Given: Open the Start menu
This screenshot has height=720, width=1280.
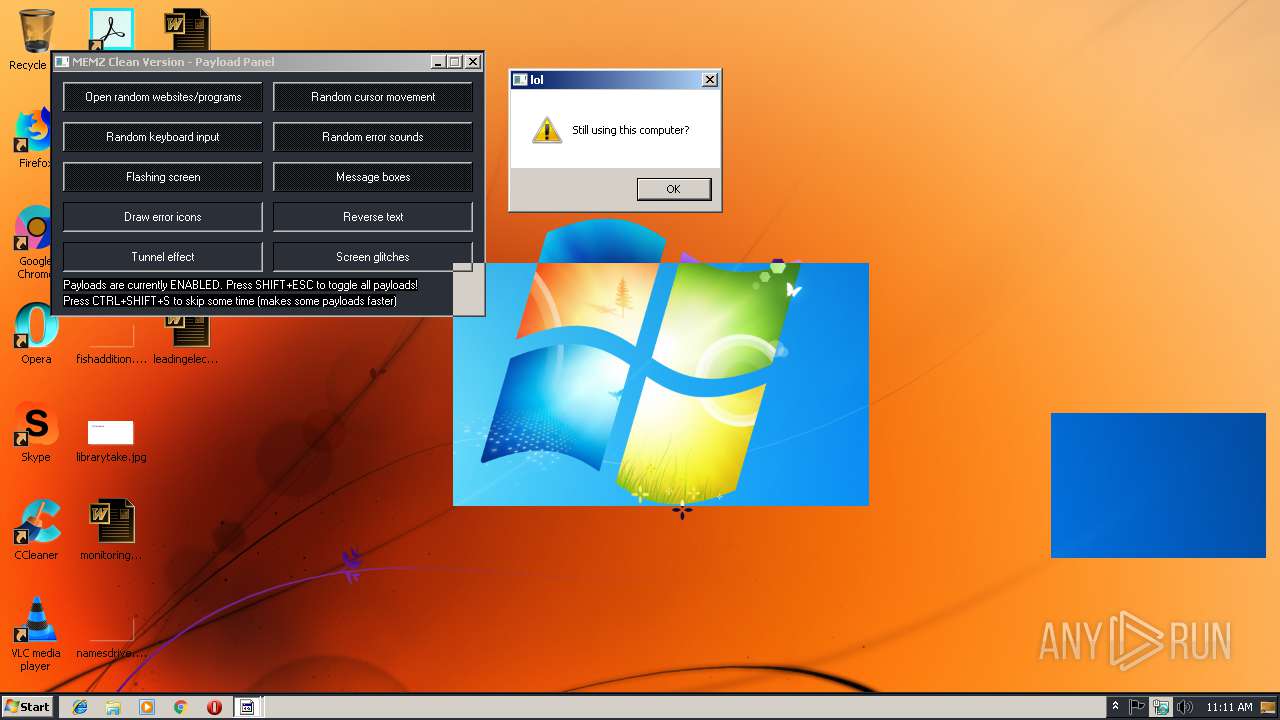Looking at the screenshot, I should (x=28, y=707).
